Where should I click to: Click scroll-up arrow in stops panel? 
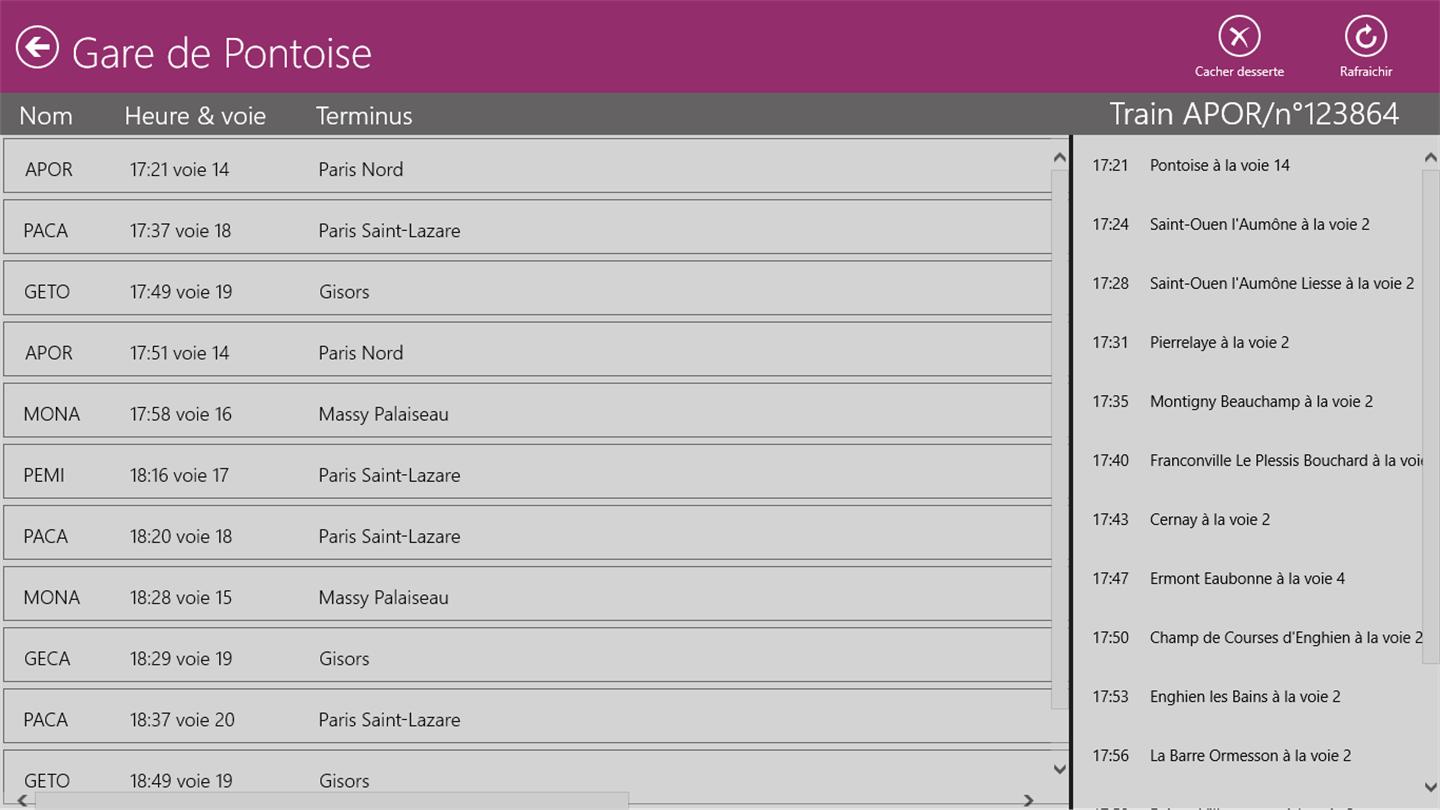click(x=1430, y=158)
